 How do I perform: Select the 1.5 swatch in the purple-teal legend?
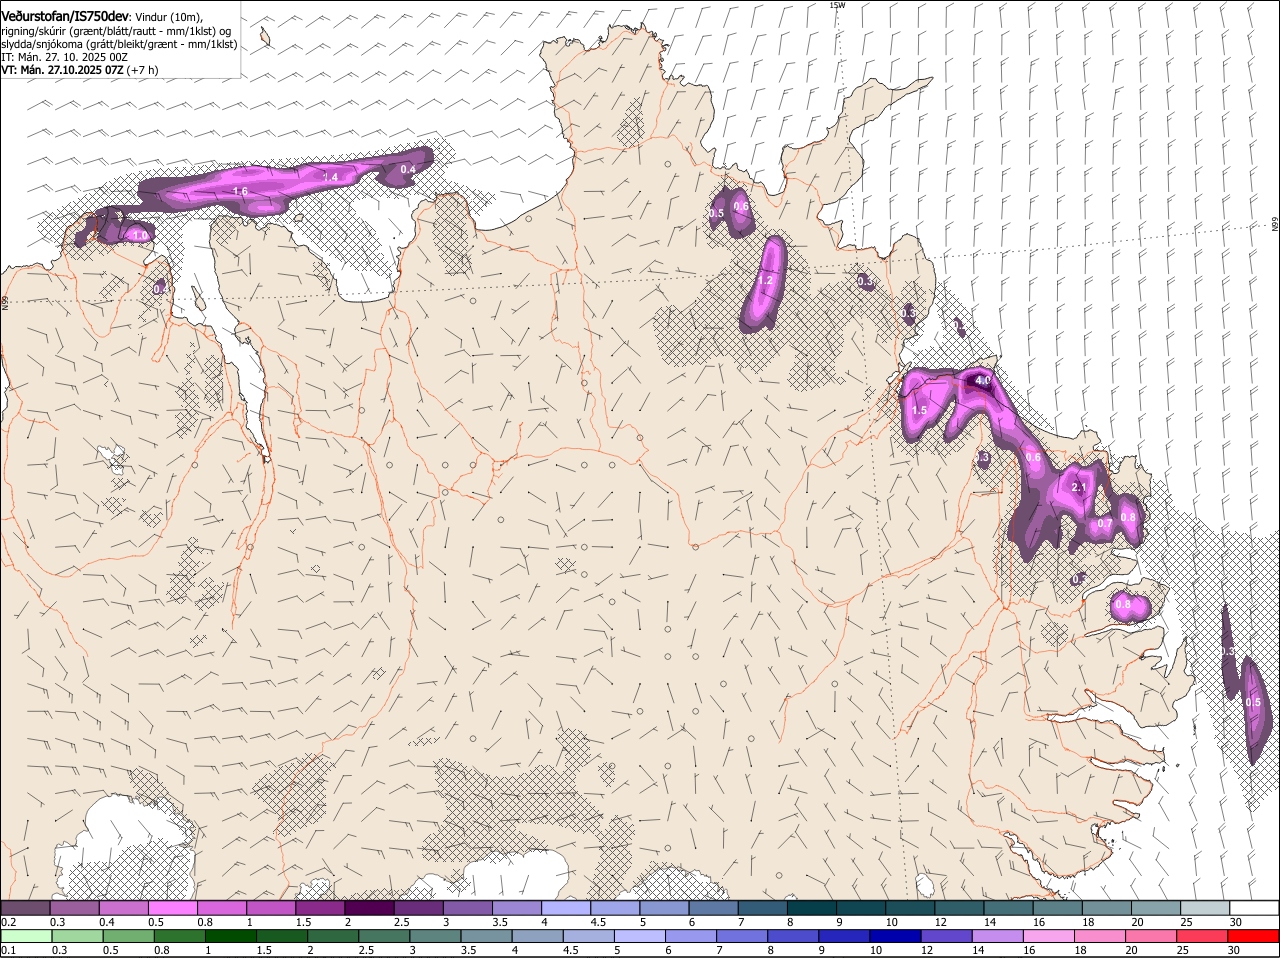point(320,908)
